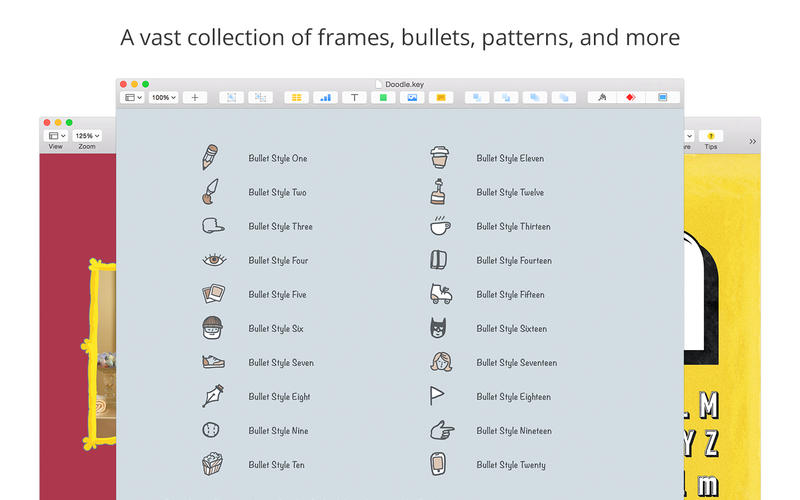Select the round cookie bullet icon
800x500 pixels.
click(211, 430)
